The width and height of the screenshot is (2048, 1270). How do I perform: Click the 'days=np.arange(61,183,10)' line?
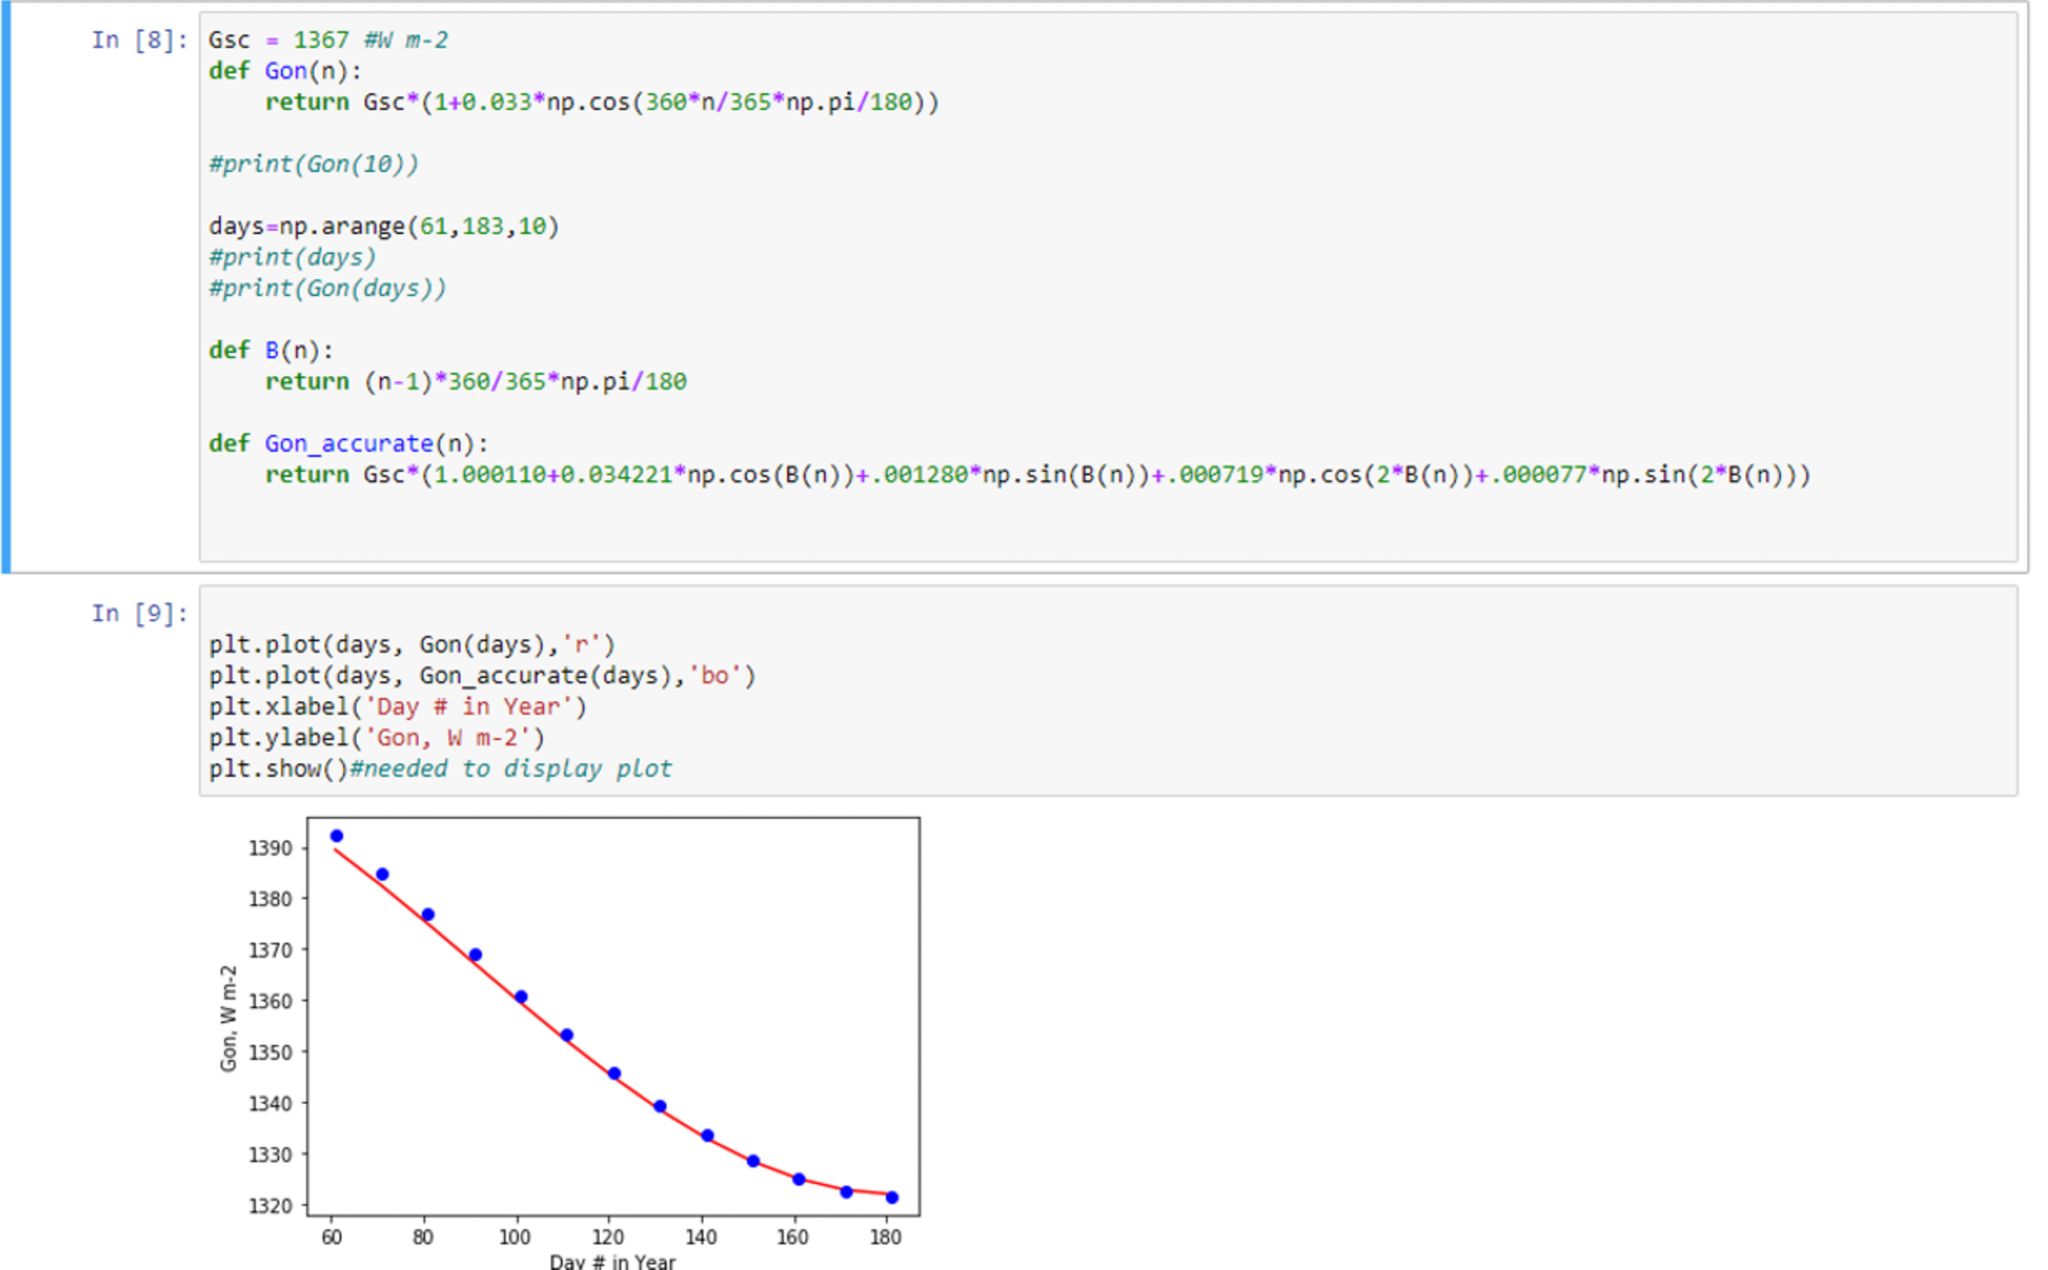pos(384,226)
